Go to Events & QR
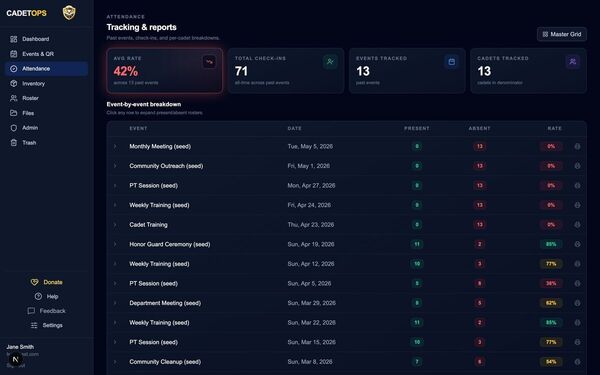600x375 pixels. (x=46, y=54)
